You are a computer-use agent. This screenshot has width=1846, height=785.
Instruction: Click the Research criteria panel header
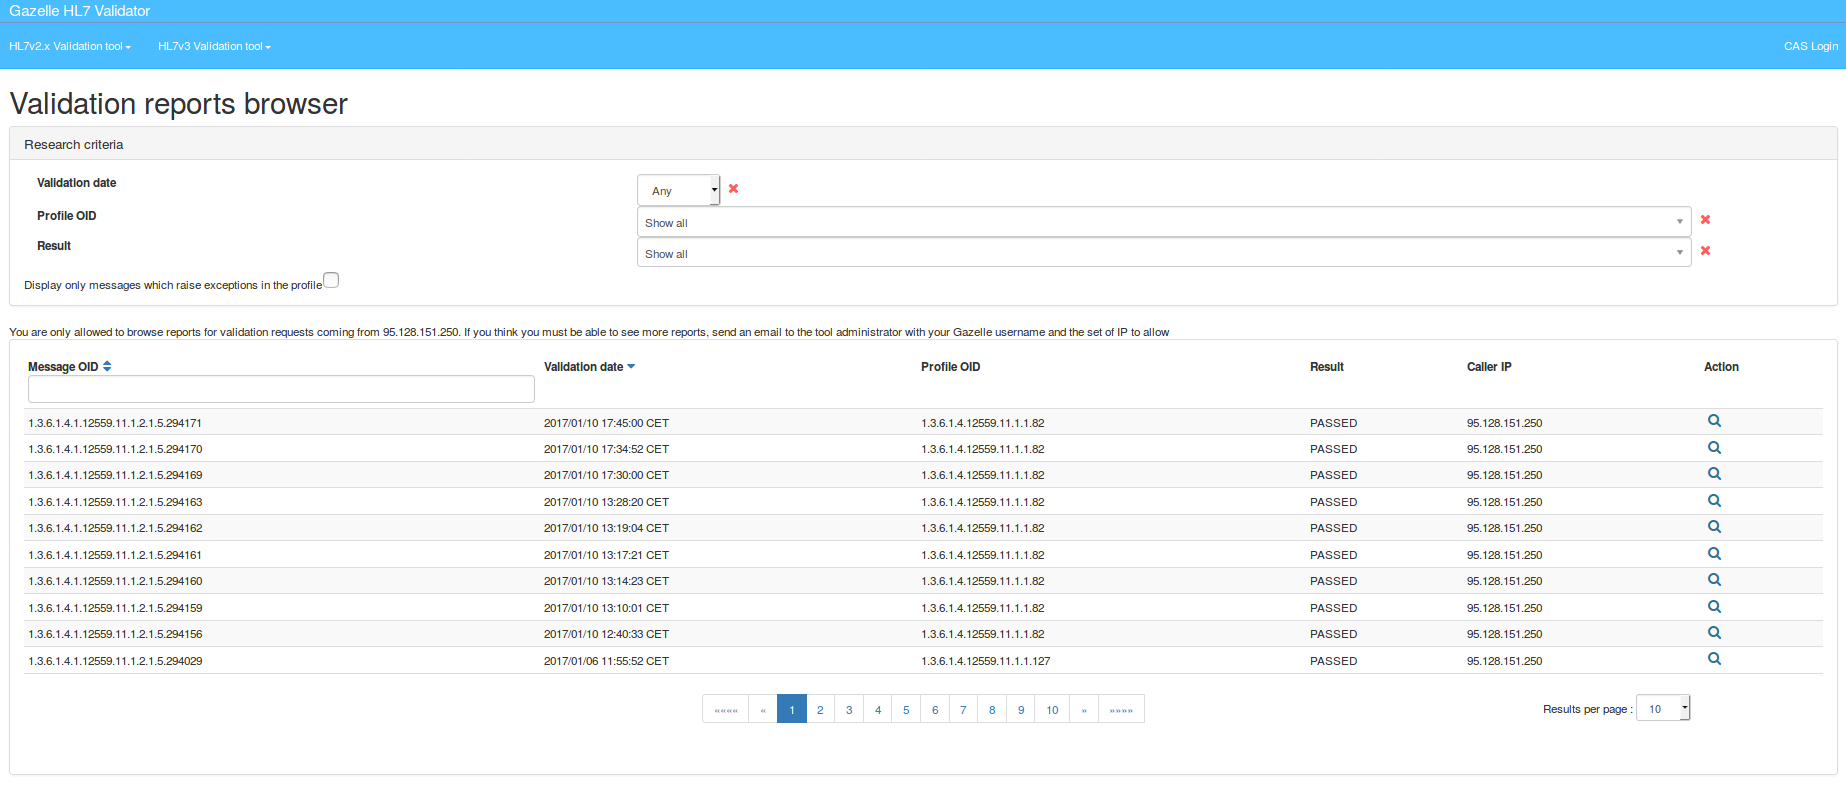pyautogui.click(x=923, y=144)
